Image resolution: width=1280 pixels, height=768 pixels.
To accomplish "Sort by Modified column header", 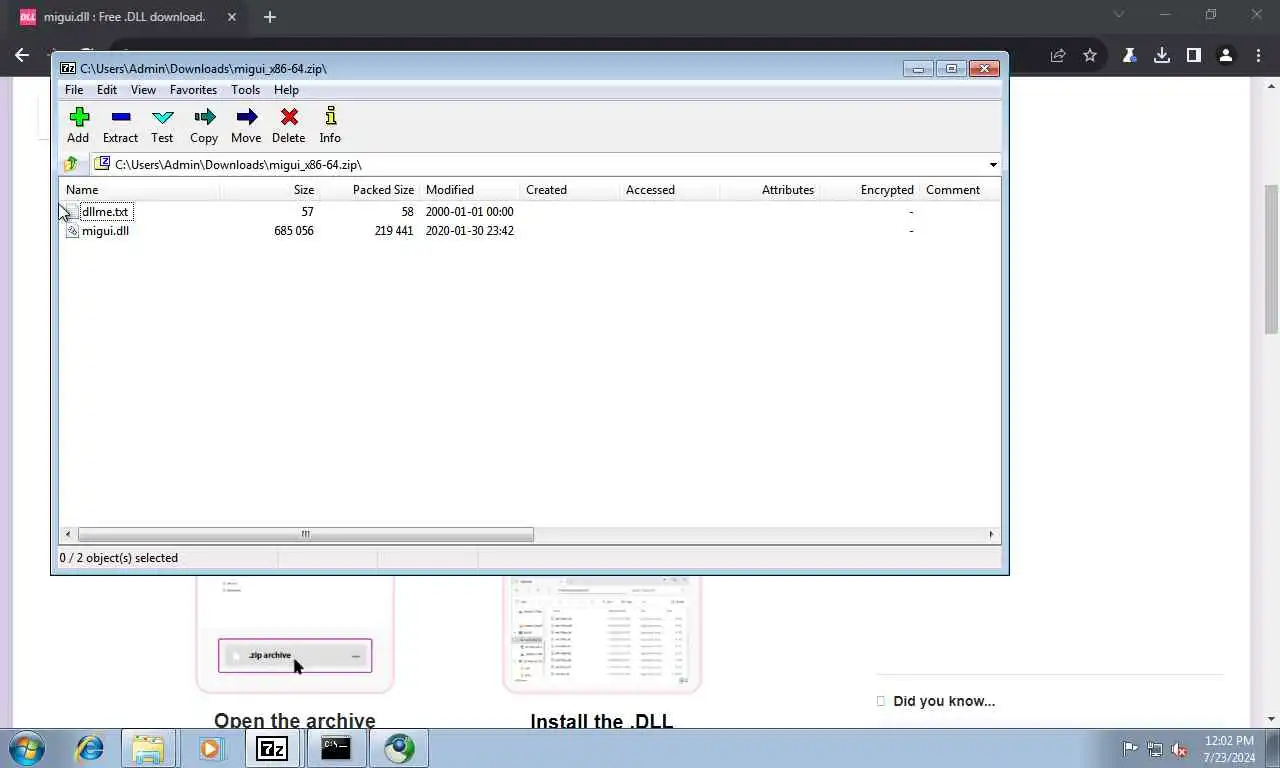I will 470,190.
